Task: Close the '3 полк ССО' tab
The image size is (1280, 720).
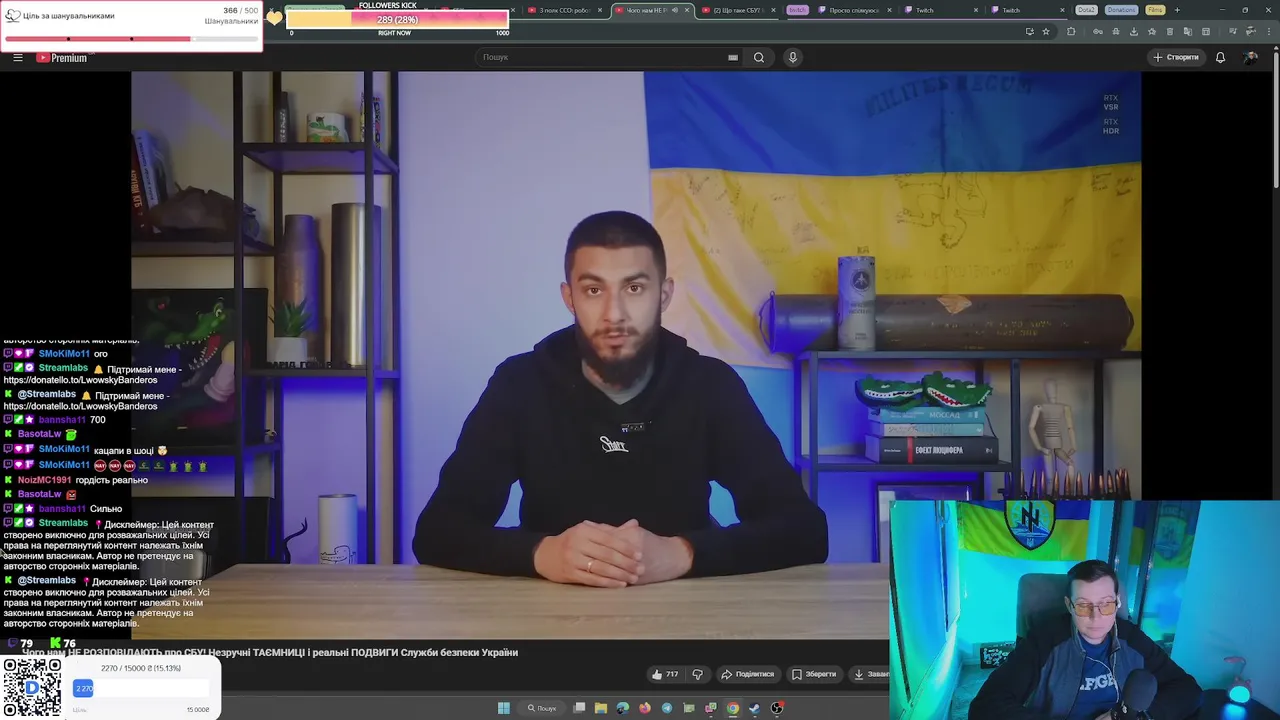Action: [600, 10]
